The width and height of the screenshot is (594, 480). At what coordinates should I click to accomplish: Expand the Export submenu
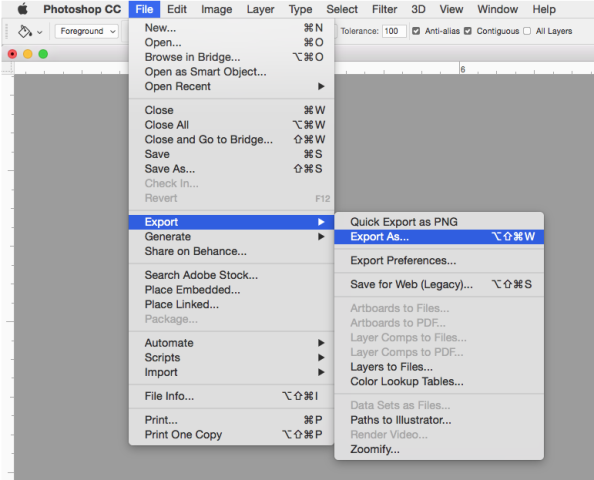tap(231, 222)
